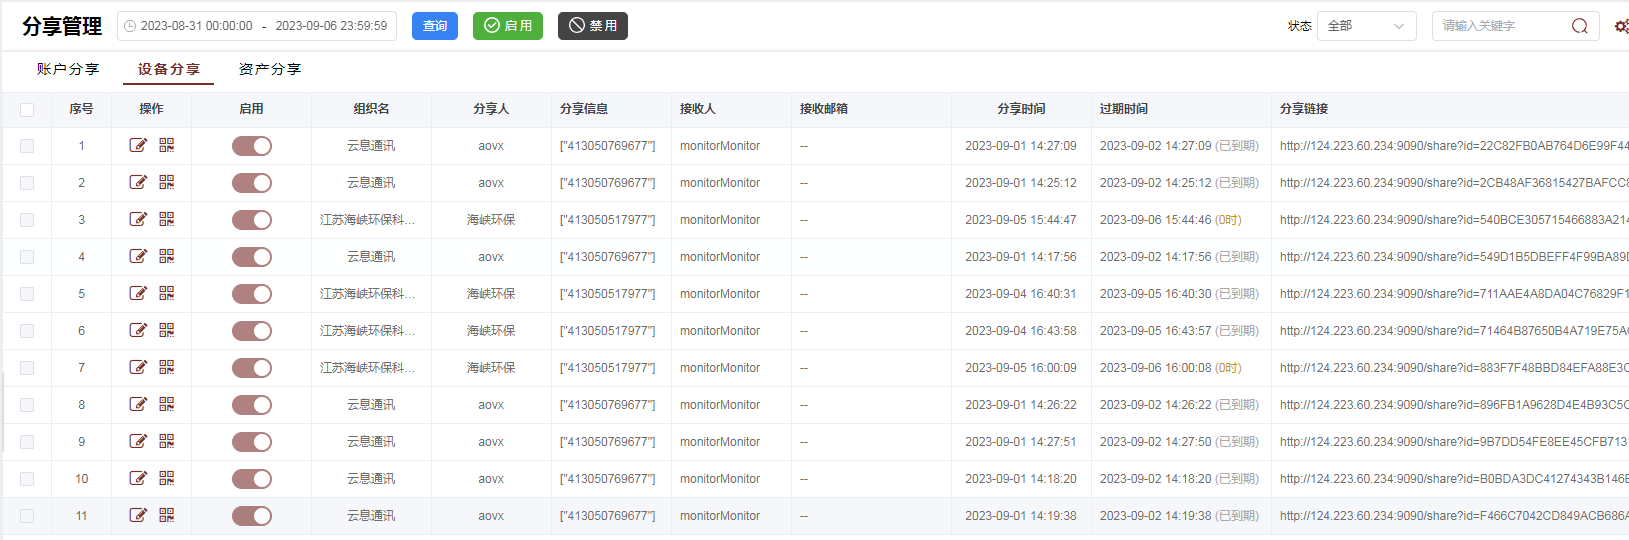Disable the enable switch in row 3
The height and width of the screenshot is (540, 1629).
(x=252, y=220)
